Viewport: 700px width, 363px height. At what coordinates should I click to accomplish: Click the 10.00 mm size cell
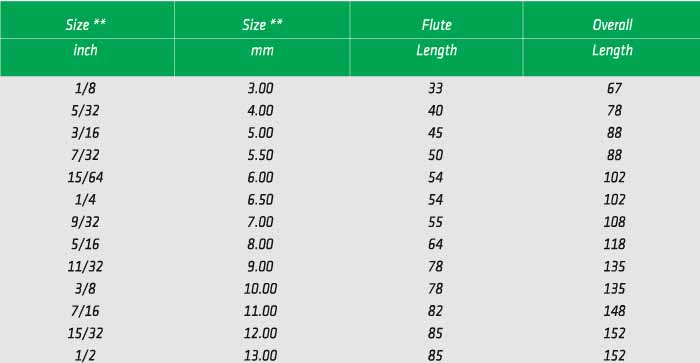coord(260,288)
